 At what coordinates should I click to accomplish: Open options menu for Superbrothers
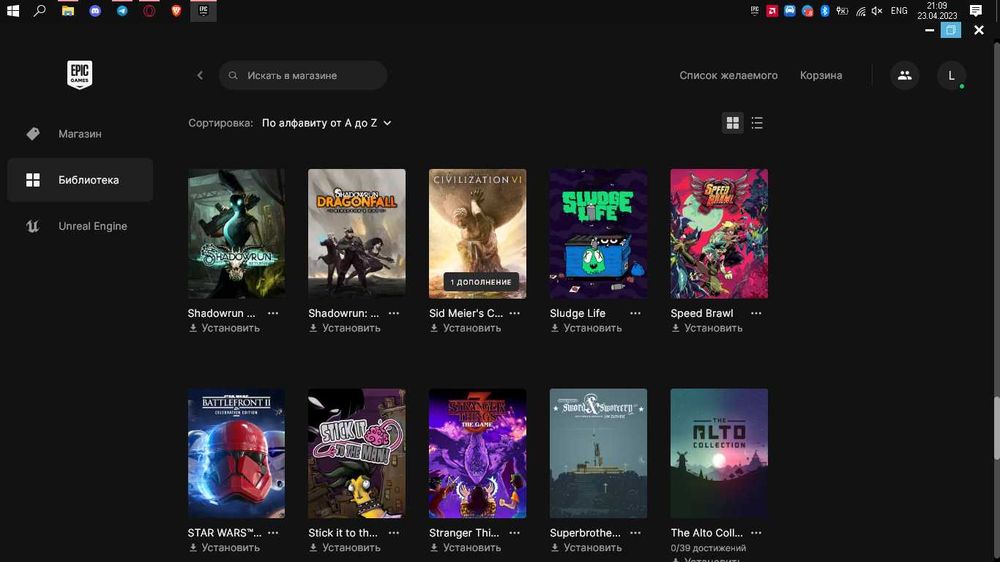click(635, 533)
